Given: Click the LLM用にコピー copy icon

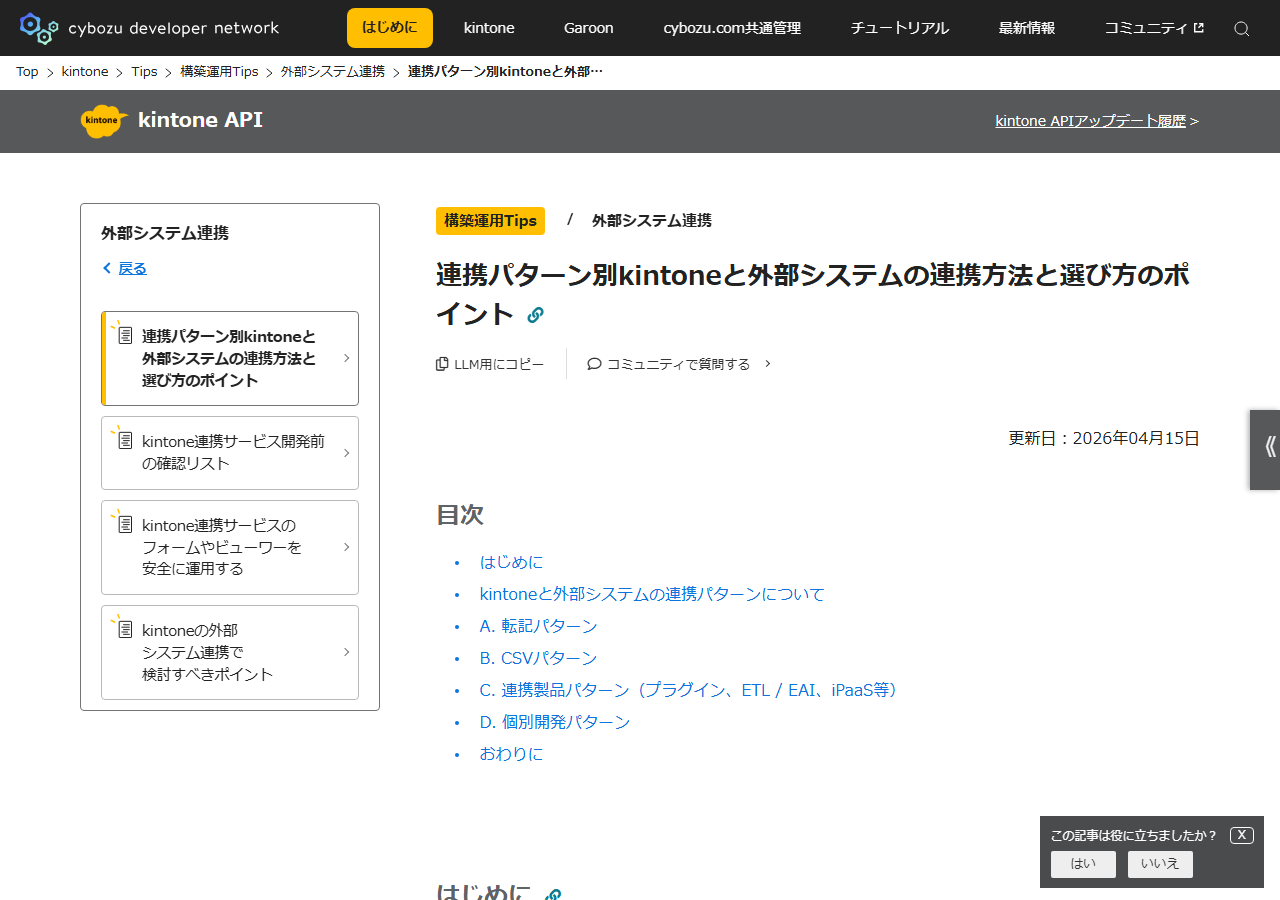Looking at the screenshot, I should pyautogui.click(x=442, y=364).
